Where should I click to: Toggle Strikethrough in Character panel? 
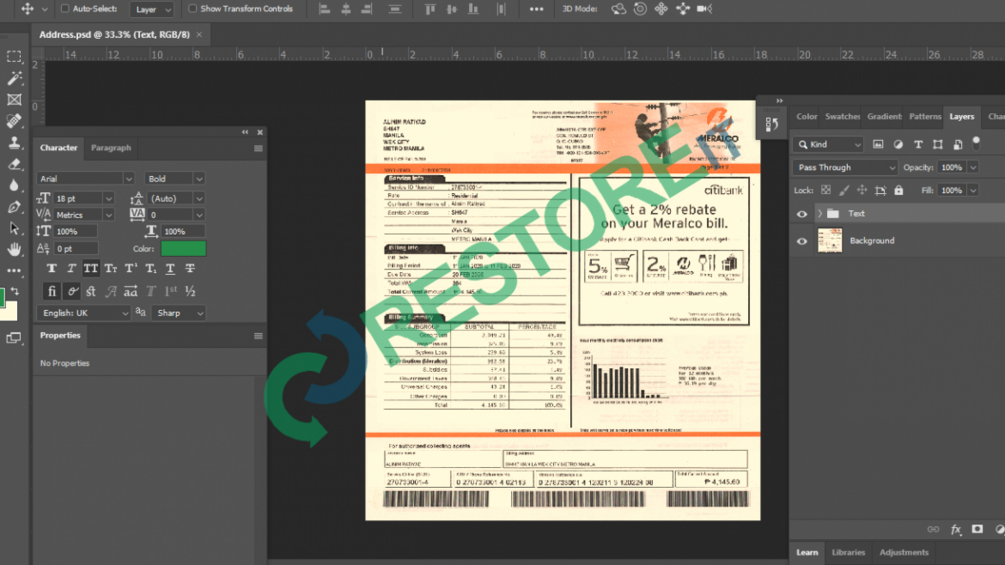click(190, 268)
